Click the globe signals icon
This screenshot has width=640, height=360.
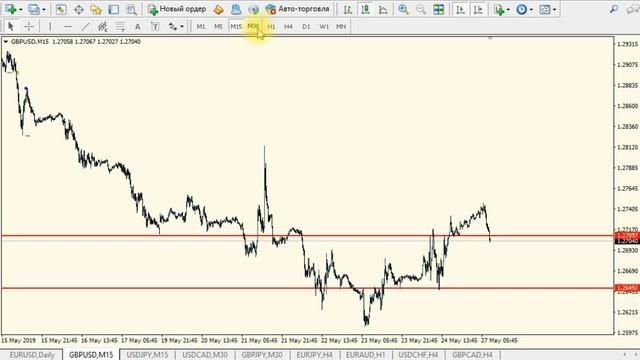[x=253, y=9]
